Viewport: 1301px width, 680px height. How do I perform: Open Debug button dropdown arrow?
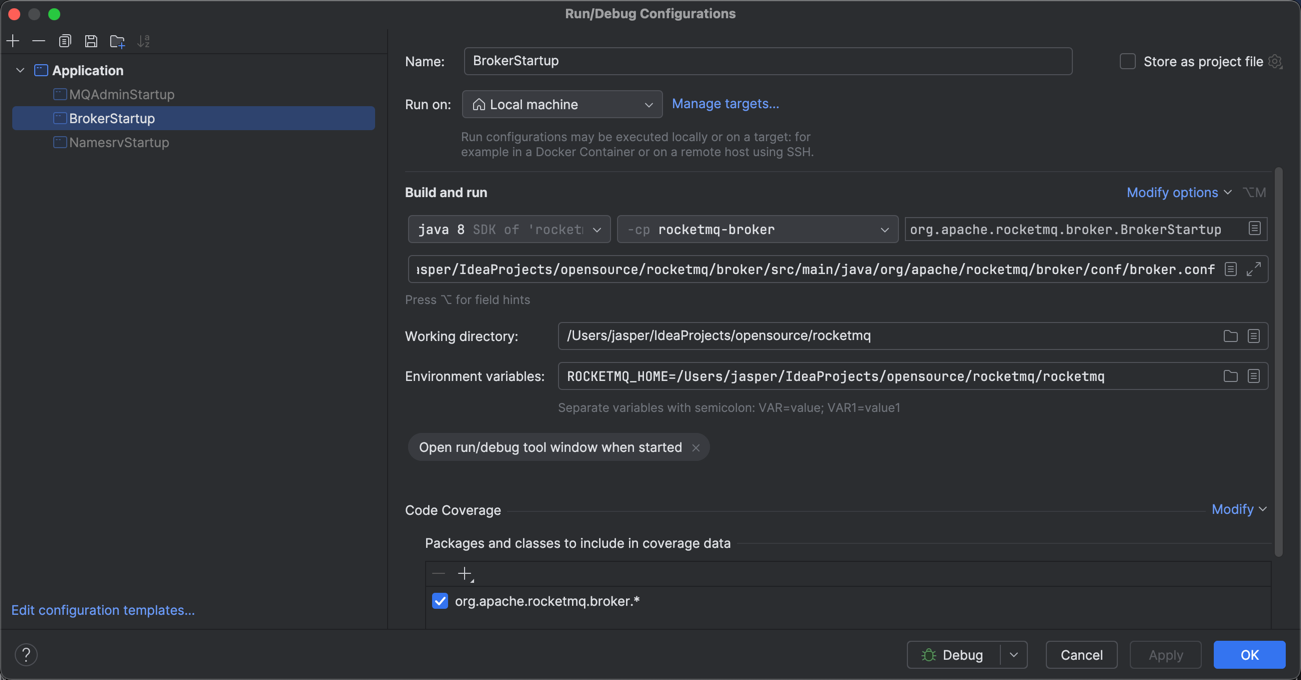tap(1014, 655)
